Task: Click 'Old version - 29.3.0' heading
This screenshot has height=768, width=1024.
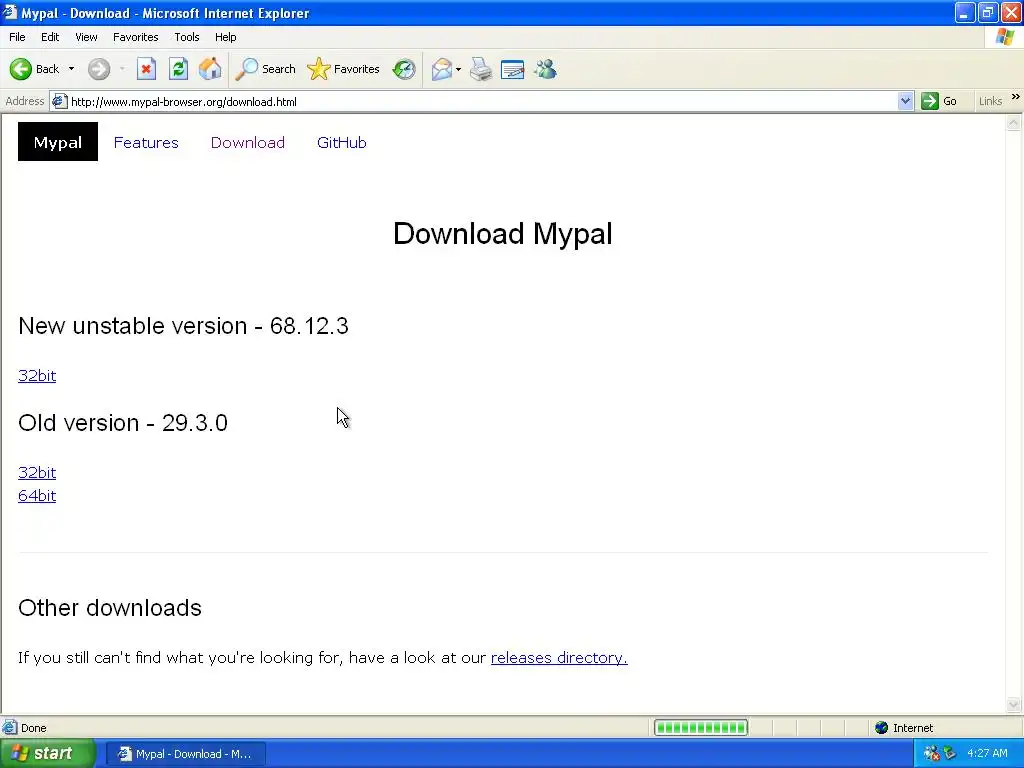Action: (x=123, y=423)
